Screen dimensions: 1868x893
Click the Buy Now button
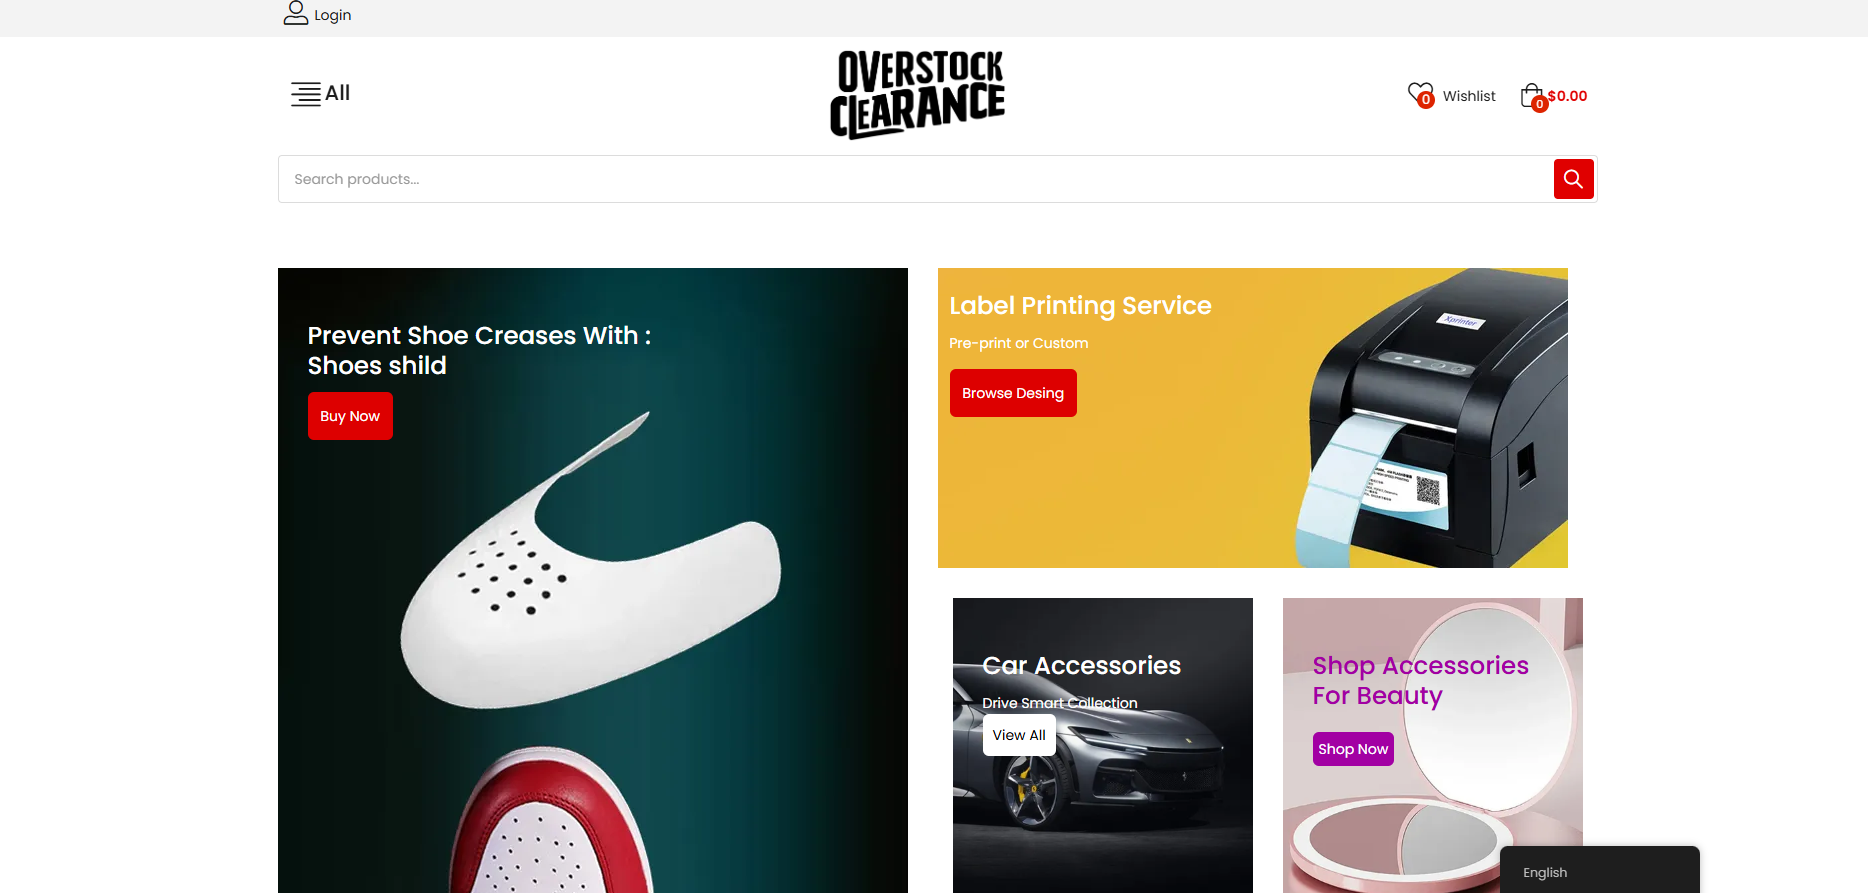350,416
